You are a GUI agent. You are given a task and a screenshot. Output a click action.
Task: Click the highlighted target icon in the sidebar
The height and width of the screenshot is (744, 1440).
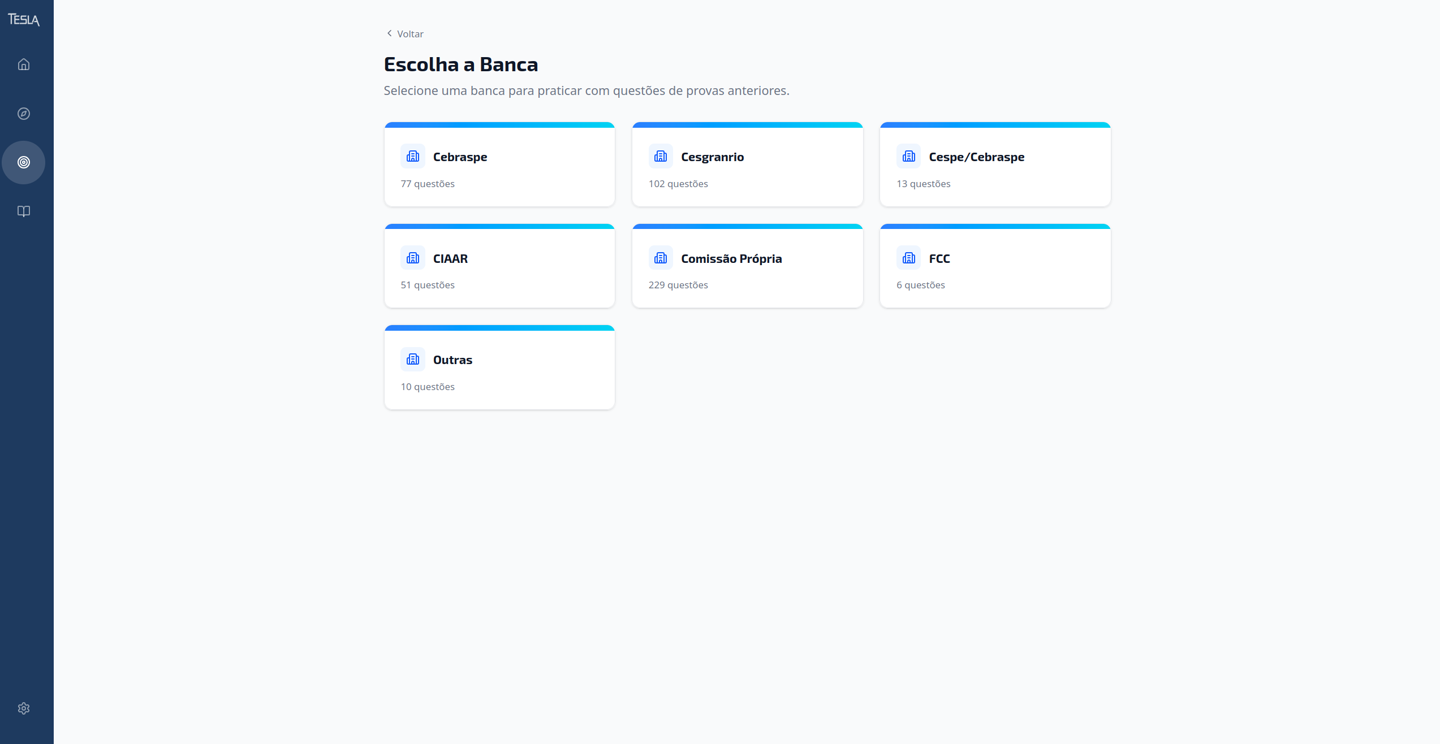coord(23,161)
